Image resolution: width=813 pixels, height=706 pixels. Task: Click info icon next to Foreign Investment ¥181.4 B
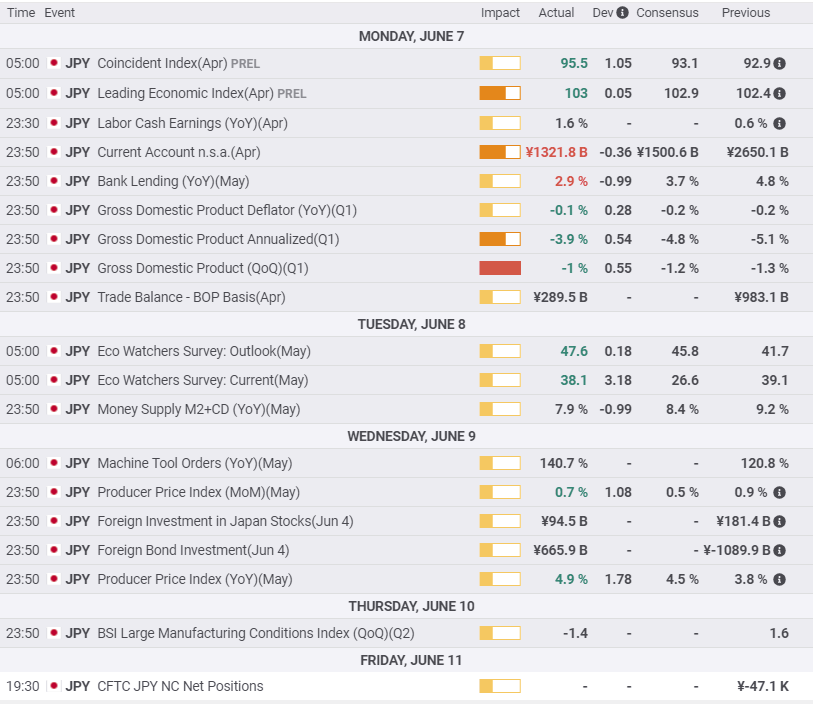(x=780, y=521)
